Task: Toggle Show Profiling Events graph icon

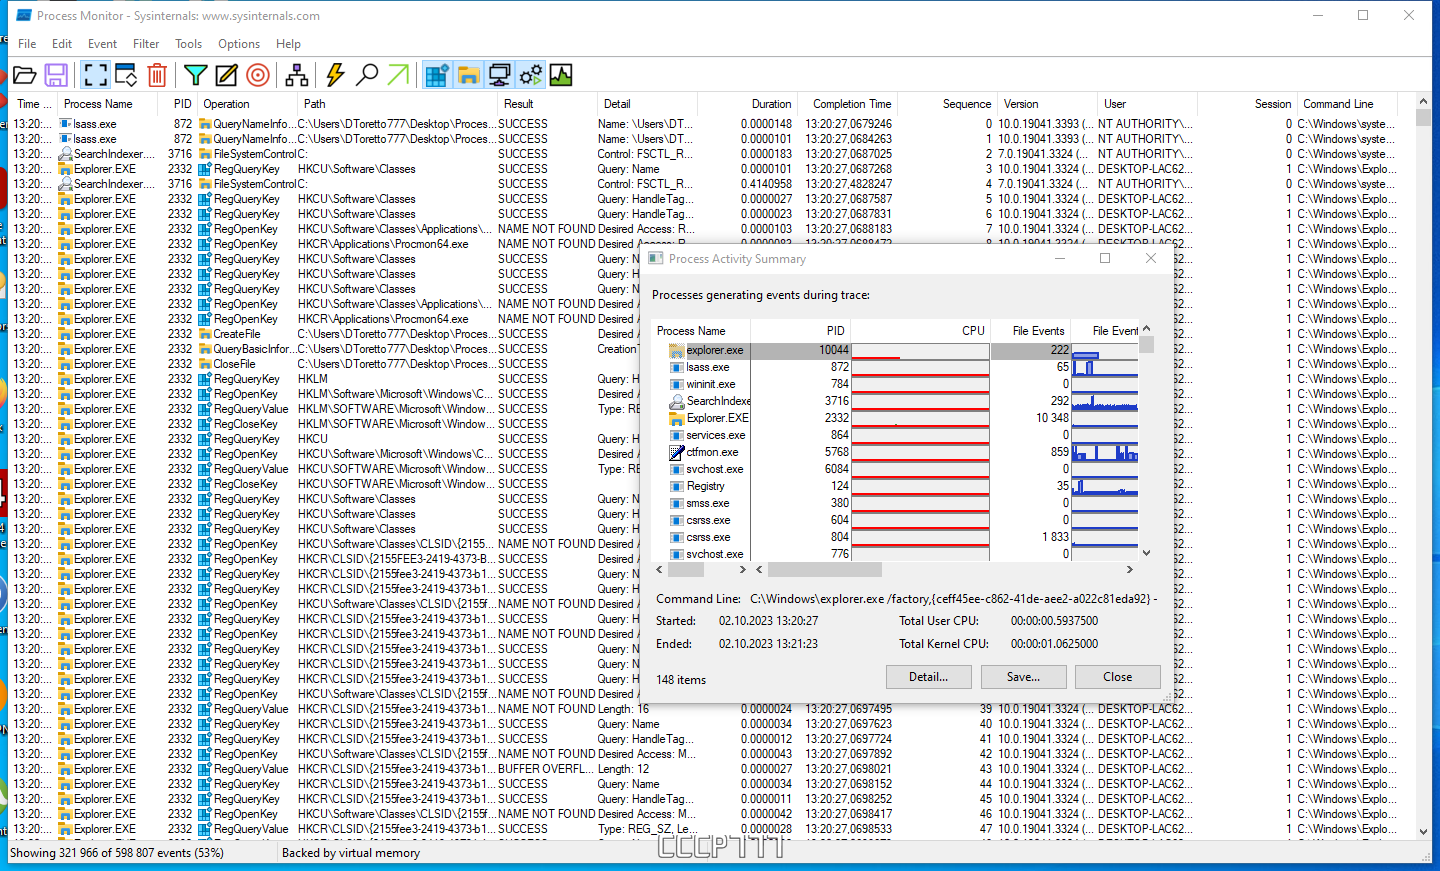Action: (x=561, y=75)
